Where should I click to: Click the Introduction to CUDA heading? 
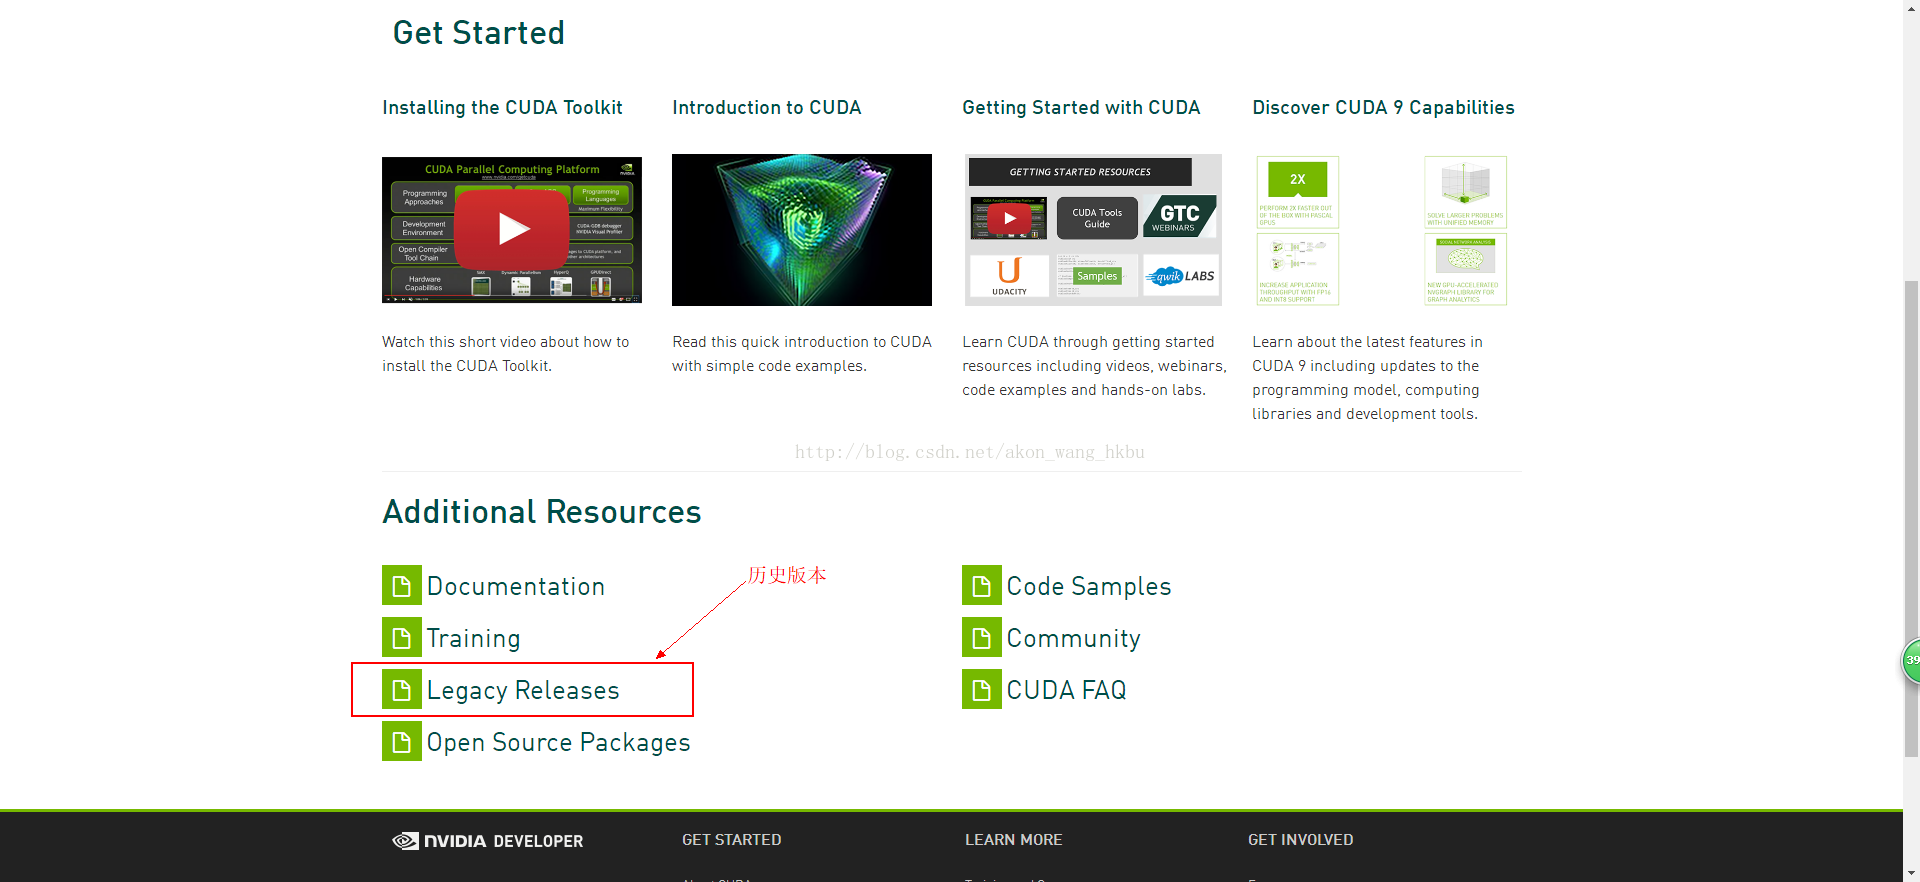coord(766,107)
